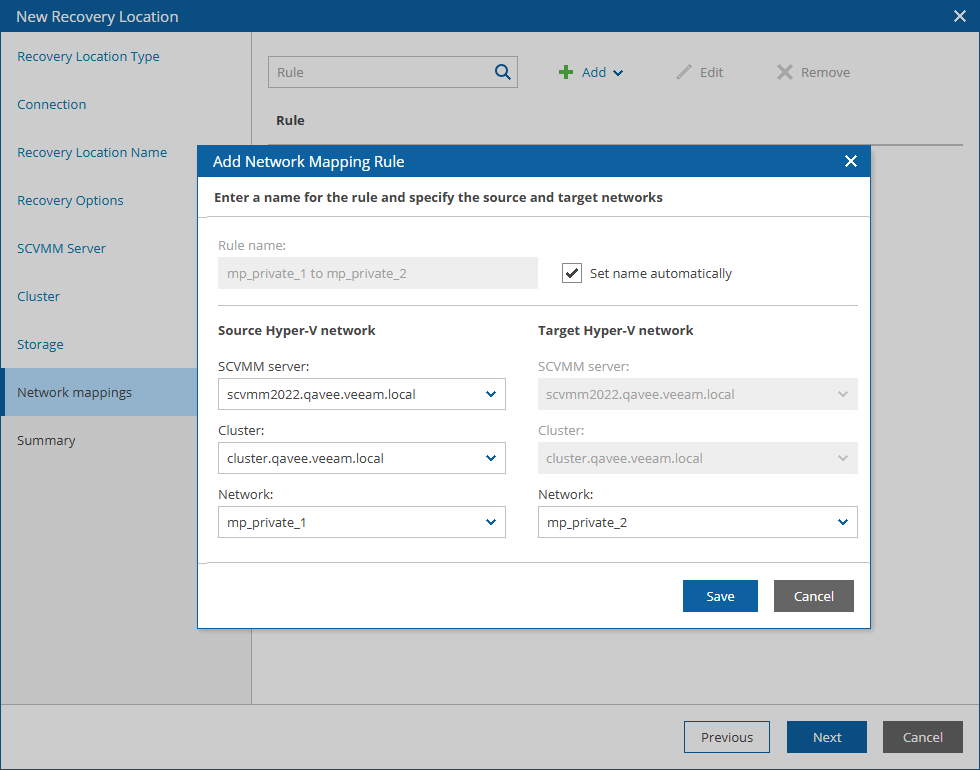Click Cancel in the mapping rule dialog

pyautogui.click(x=813, y=596)
